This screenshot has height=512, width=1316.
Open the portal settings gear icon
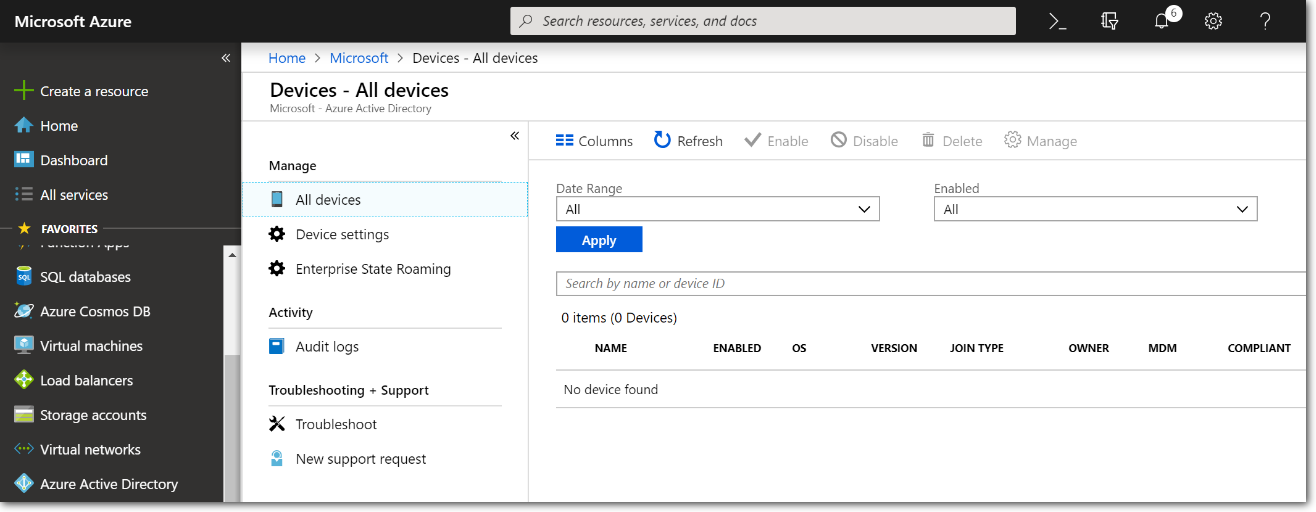[1213, 21]
